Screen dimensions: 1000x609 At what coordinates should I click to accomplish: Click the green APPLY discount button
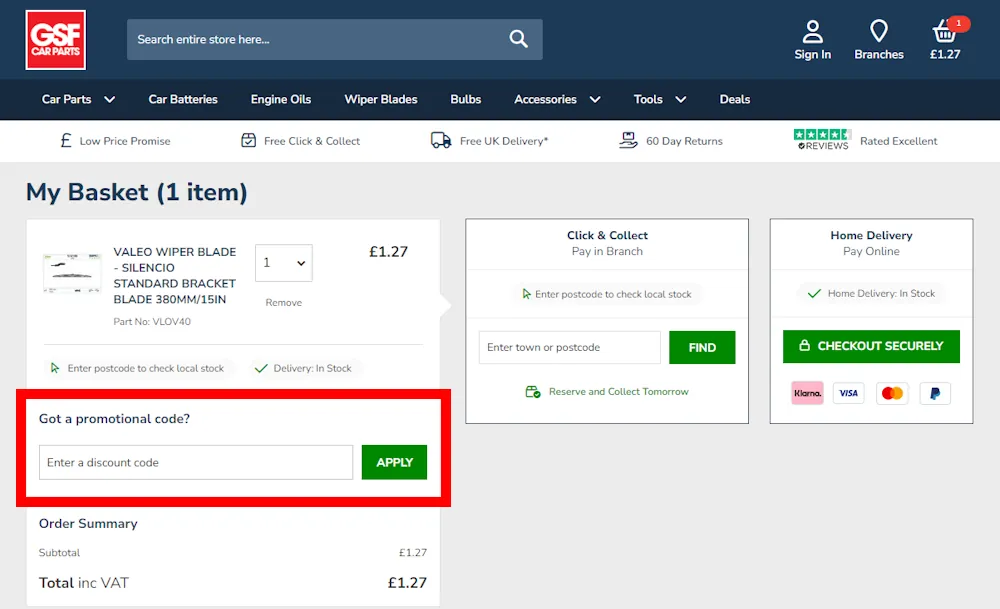click(x=394, y=462)
